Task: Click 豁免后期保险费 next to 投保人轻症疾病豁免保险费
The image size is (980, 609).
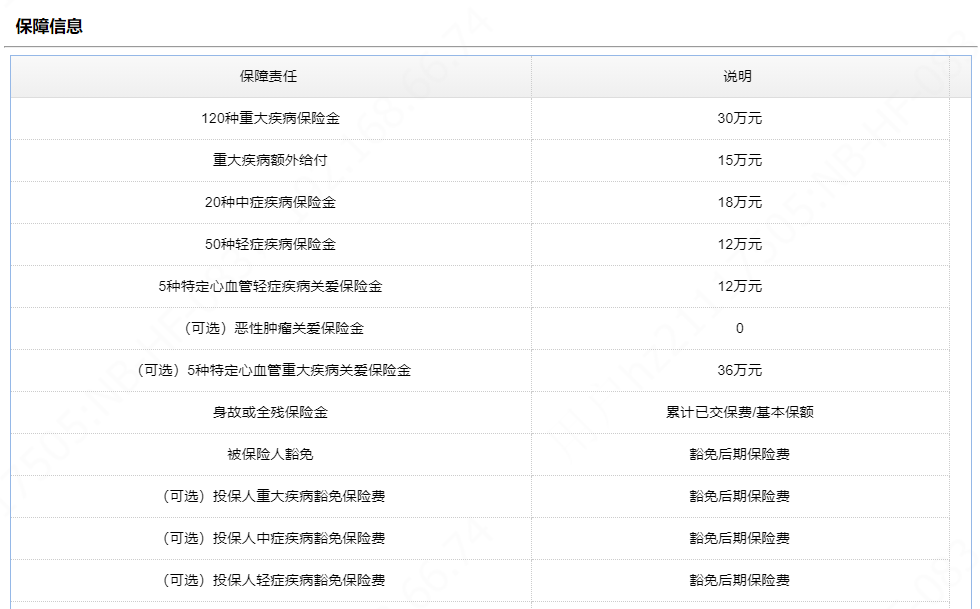Action: (739, 579)
